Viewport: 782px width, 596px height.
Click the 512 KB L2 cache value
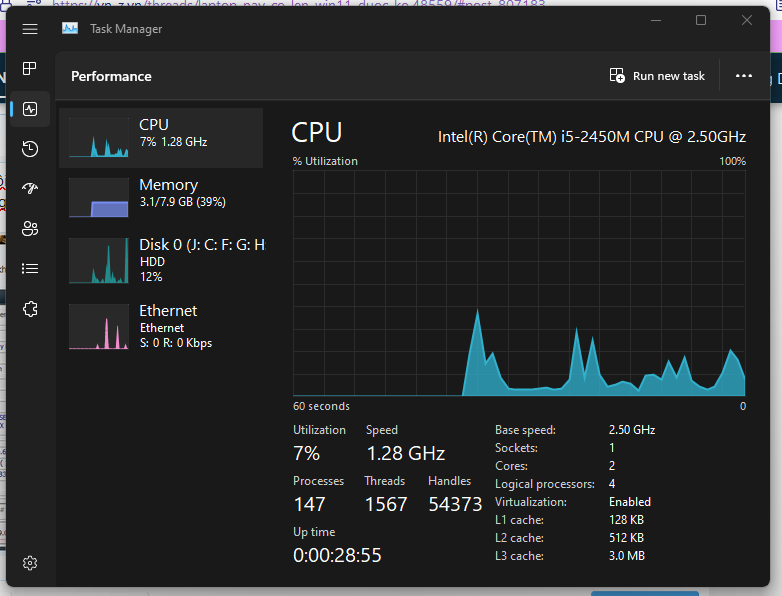click(x=626, y=538)
